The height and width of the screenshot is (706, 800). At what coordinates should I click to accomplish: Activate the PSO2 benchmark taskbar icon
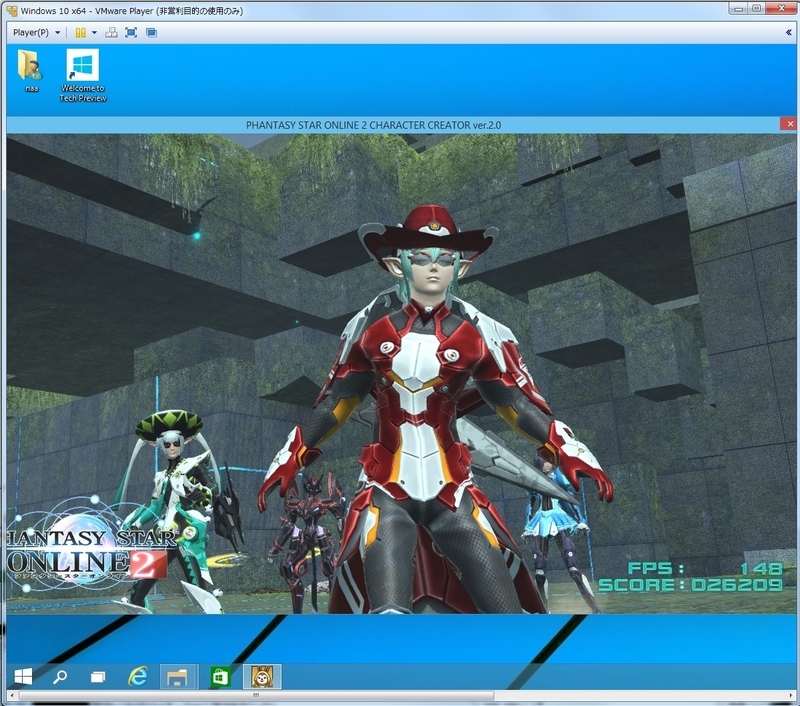coord(262,677)
